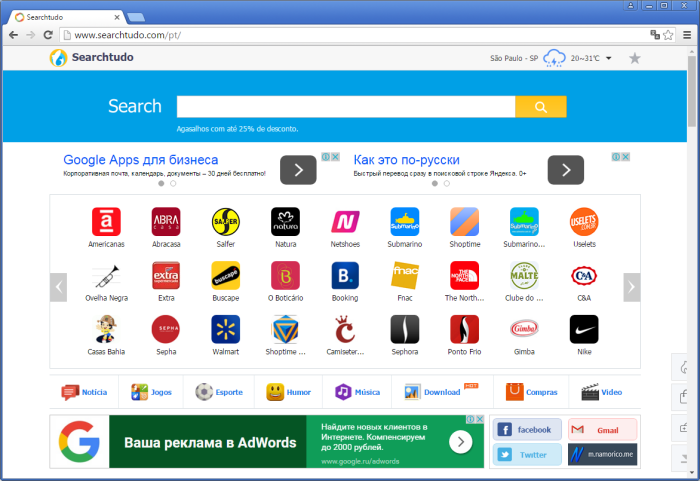Open the Chrome hamburger menu
Image resolution: width=700 pixels, height=481 pixels.
click(x=687, y=35)
